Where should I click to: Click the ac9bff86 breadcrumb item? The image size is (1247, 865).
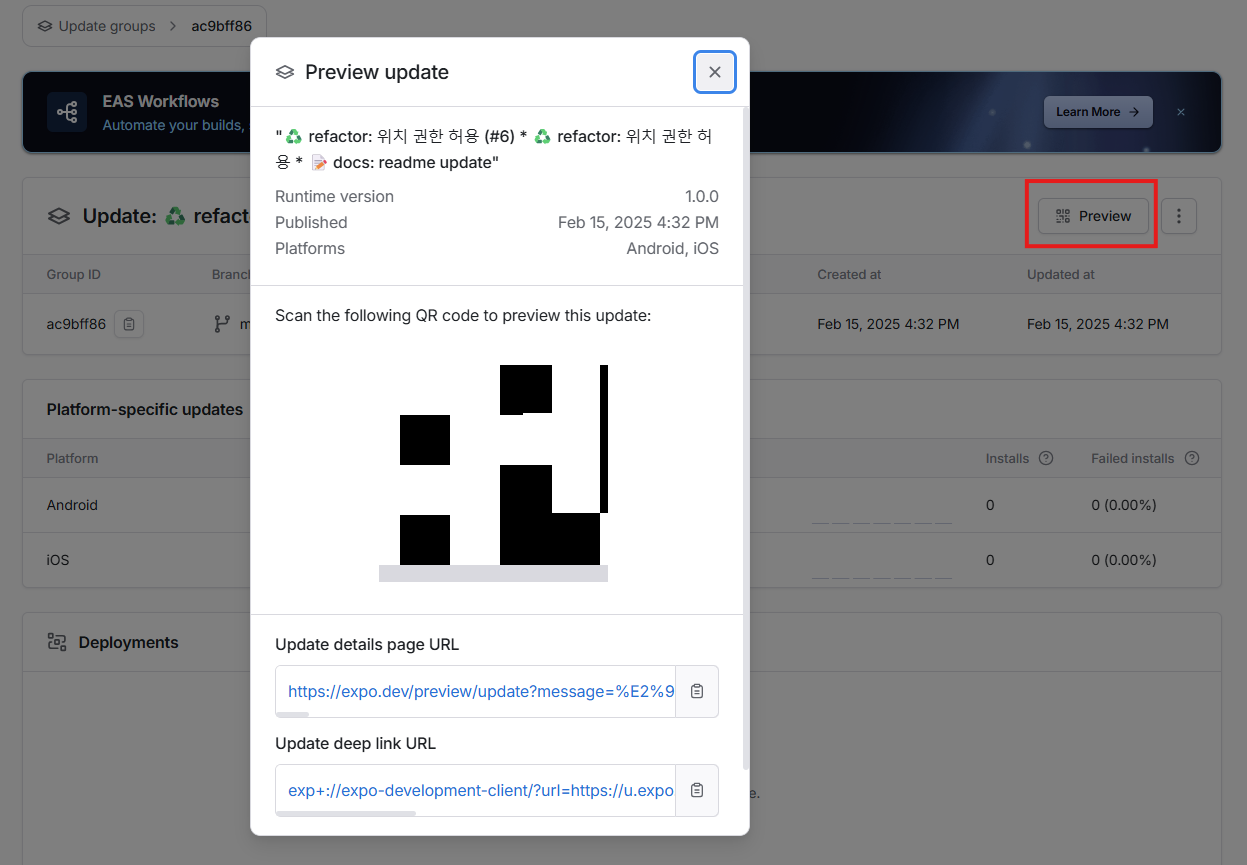coord(222,26)
